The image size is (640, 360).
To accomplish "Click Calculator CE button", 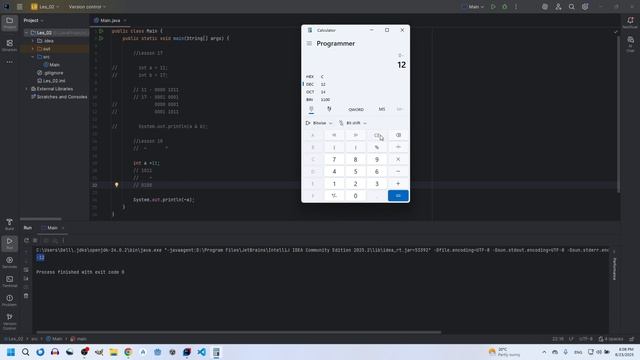I will 377,135.
